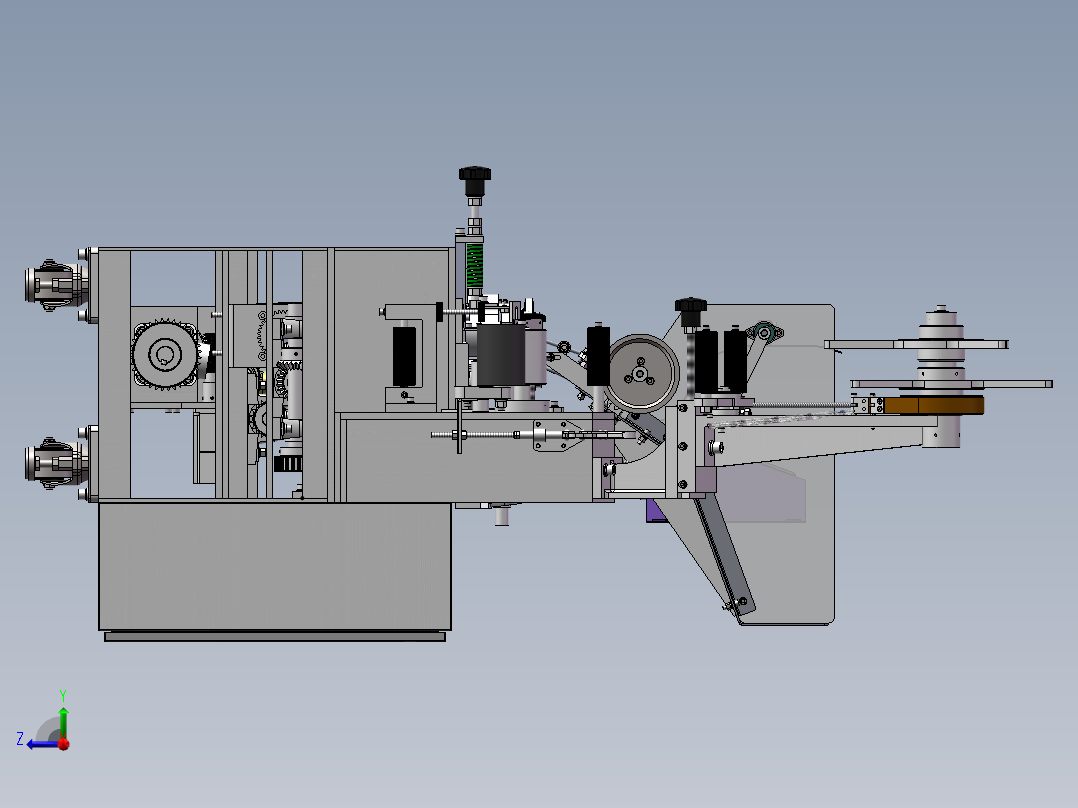Select the flange bearing with teal center
Viewport: 1078px width, 808px height.
(764, 333)
